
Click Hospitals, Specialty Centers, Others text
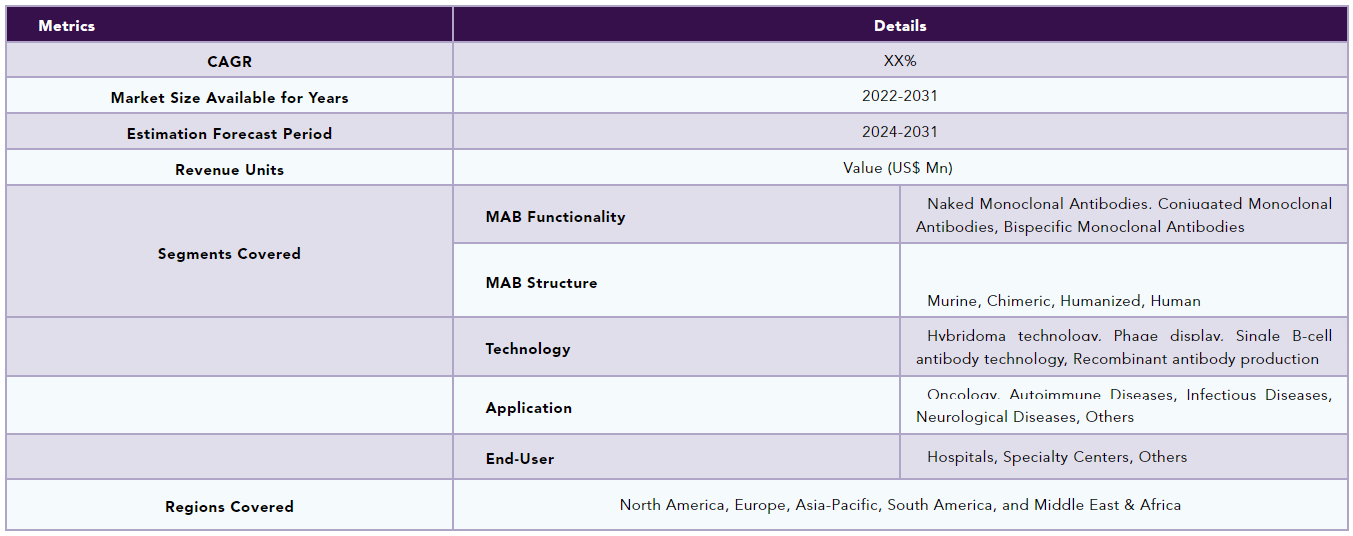[x=1057, y=457]
